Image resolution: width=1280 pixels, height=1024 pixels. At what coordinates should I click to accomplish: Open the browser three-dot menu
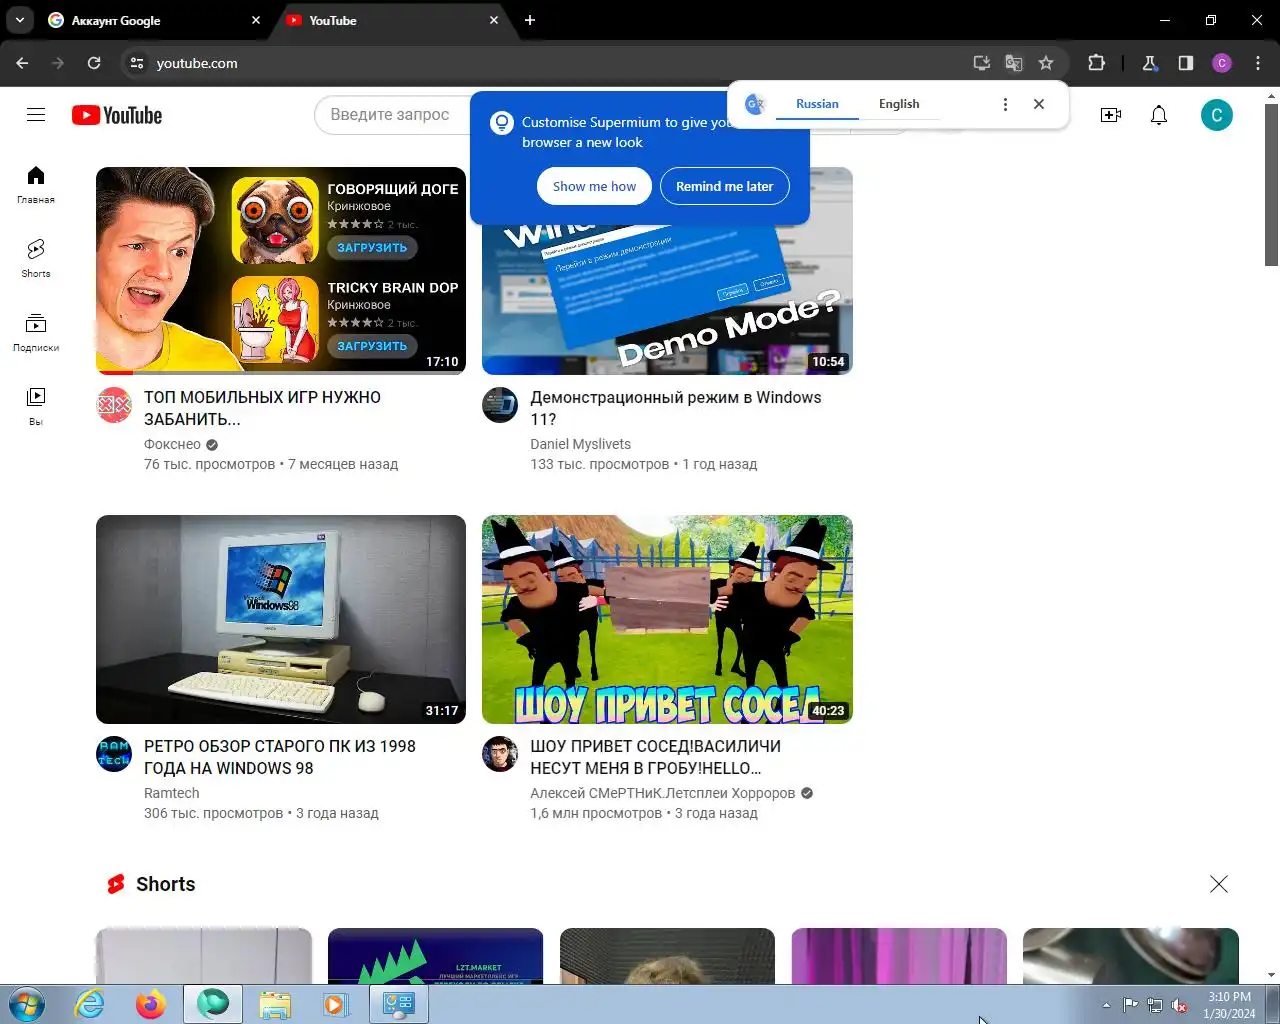click(1258, 63)
